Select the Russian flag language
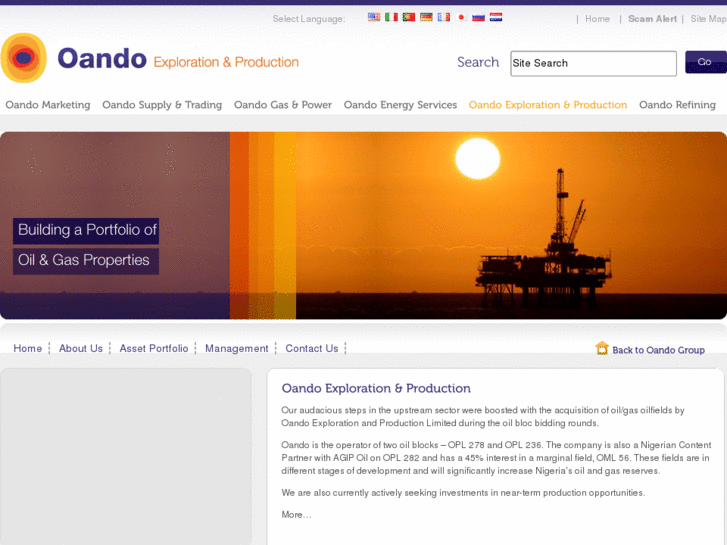 click(478, 17)
